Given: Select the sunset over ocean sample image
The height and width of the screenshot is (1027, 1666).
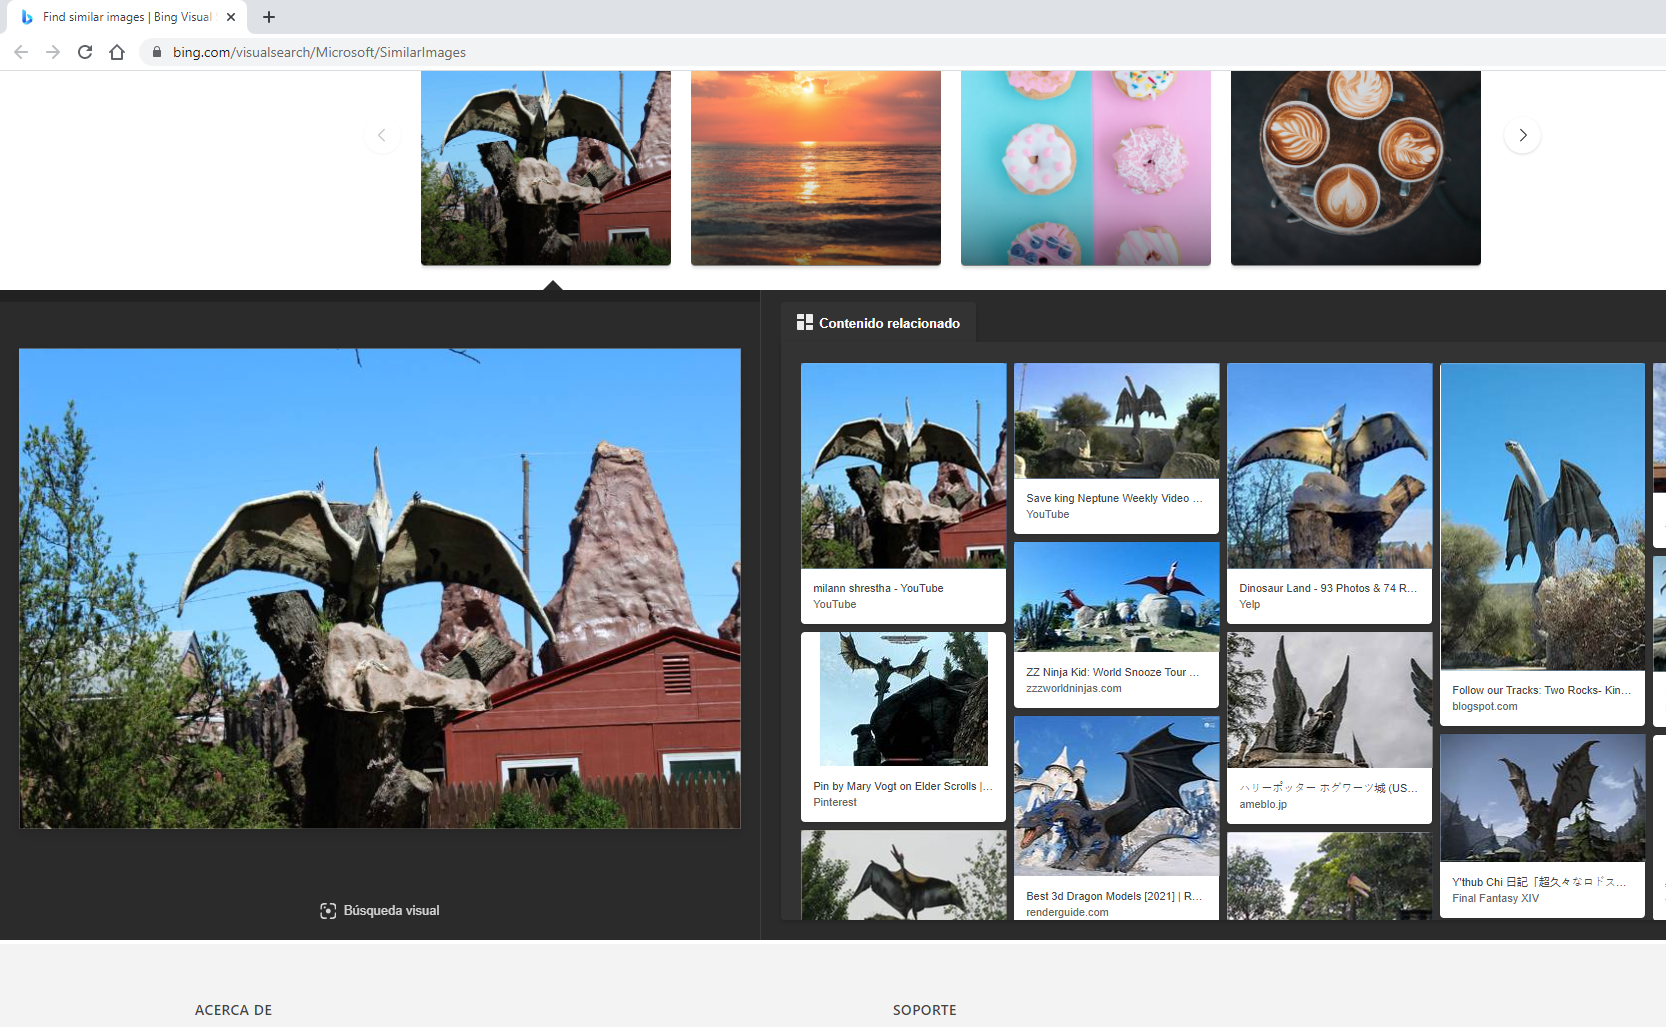Looking at the screenshot, I should tap(815, 167).
